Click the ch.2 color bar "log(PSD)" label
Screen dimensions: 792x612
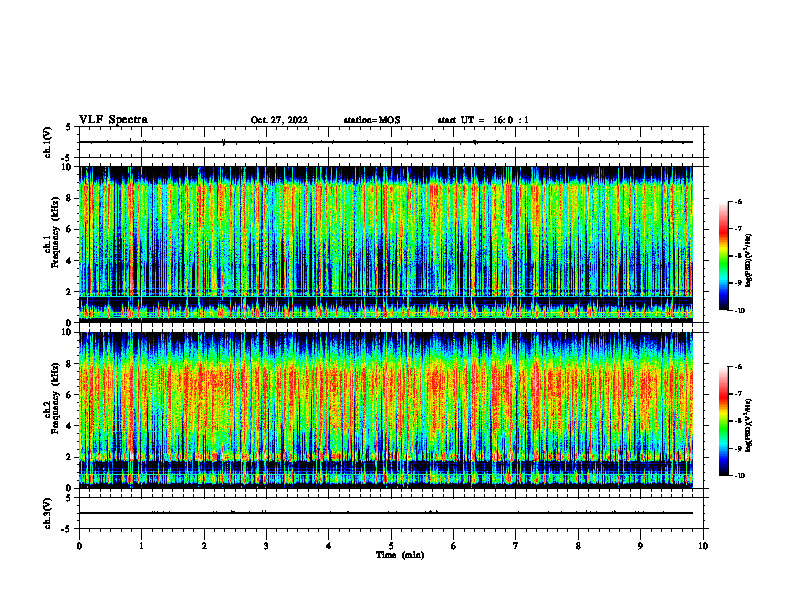click(x=750, y=425)
